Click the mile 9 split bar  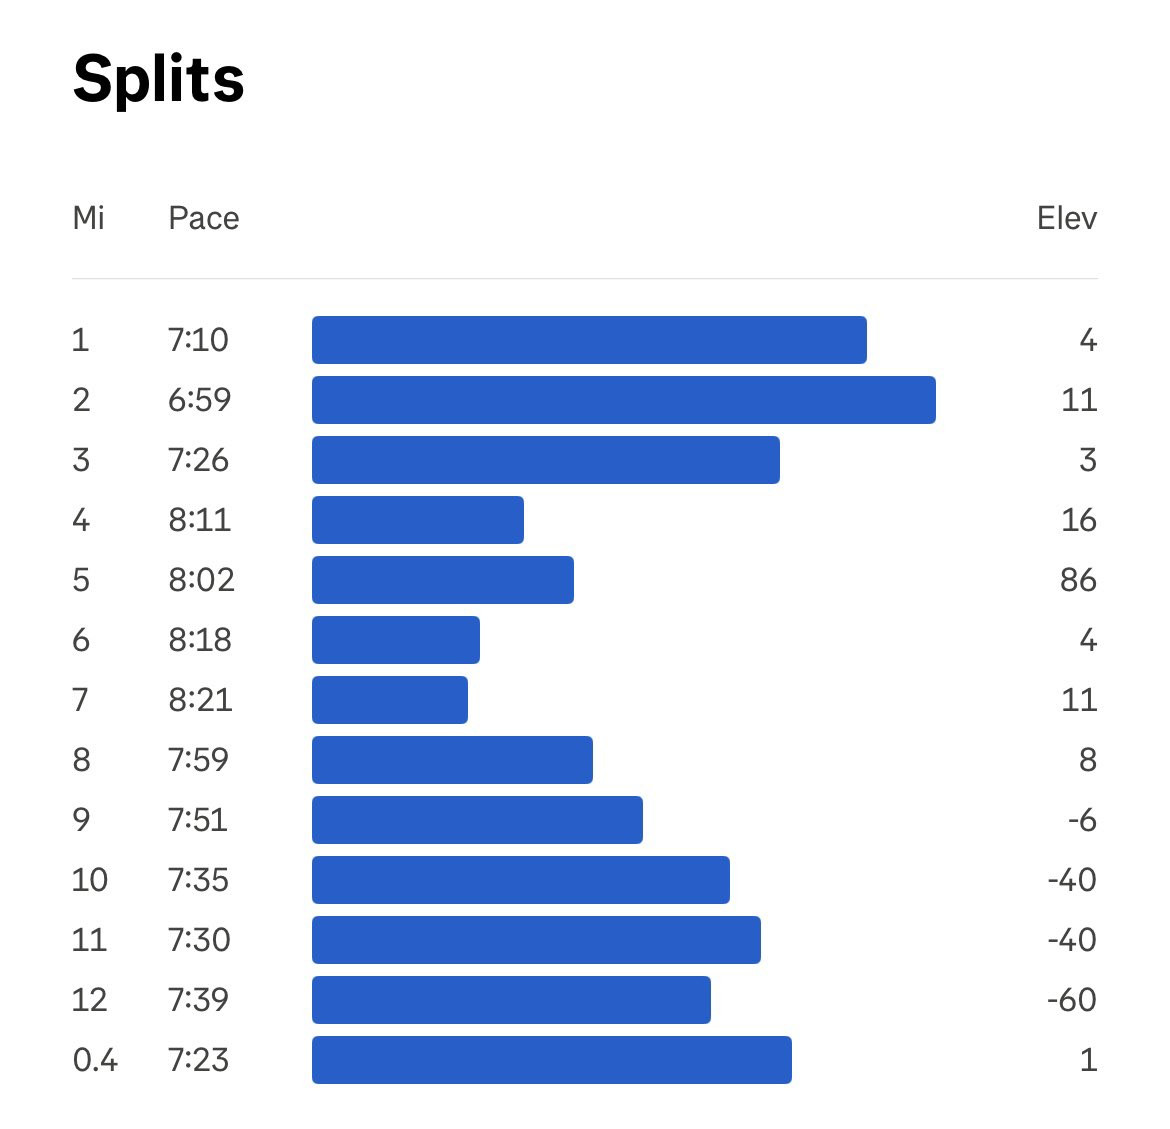click(478, 820)
